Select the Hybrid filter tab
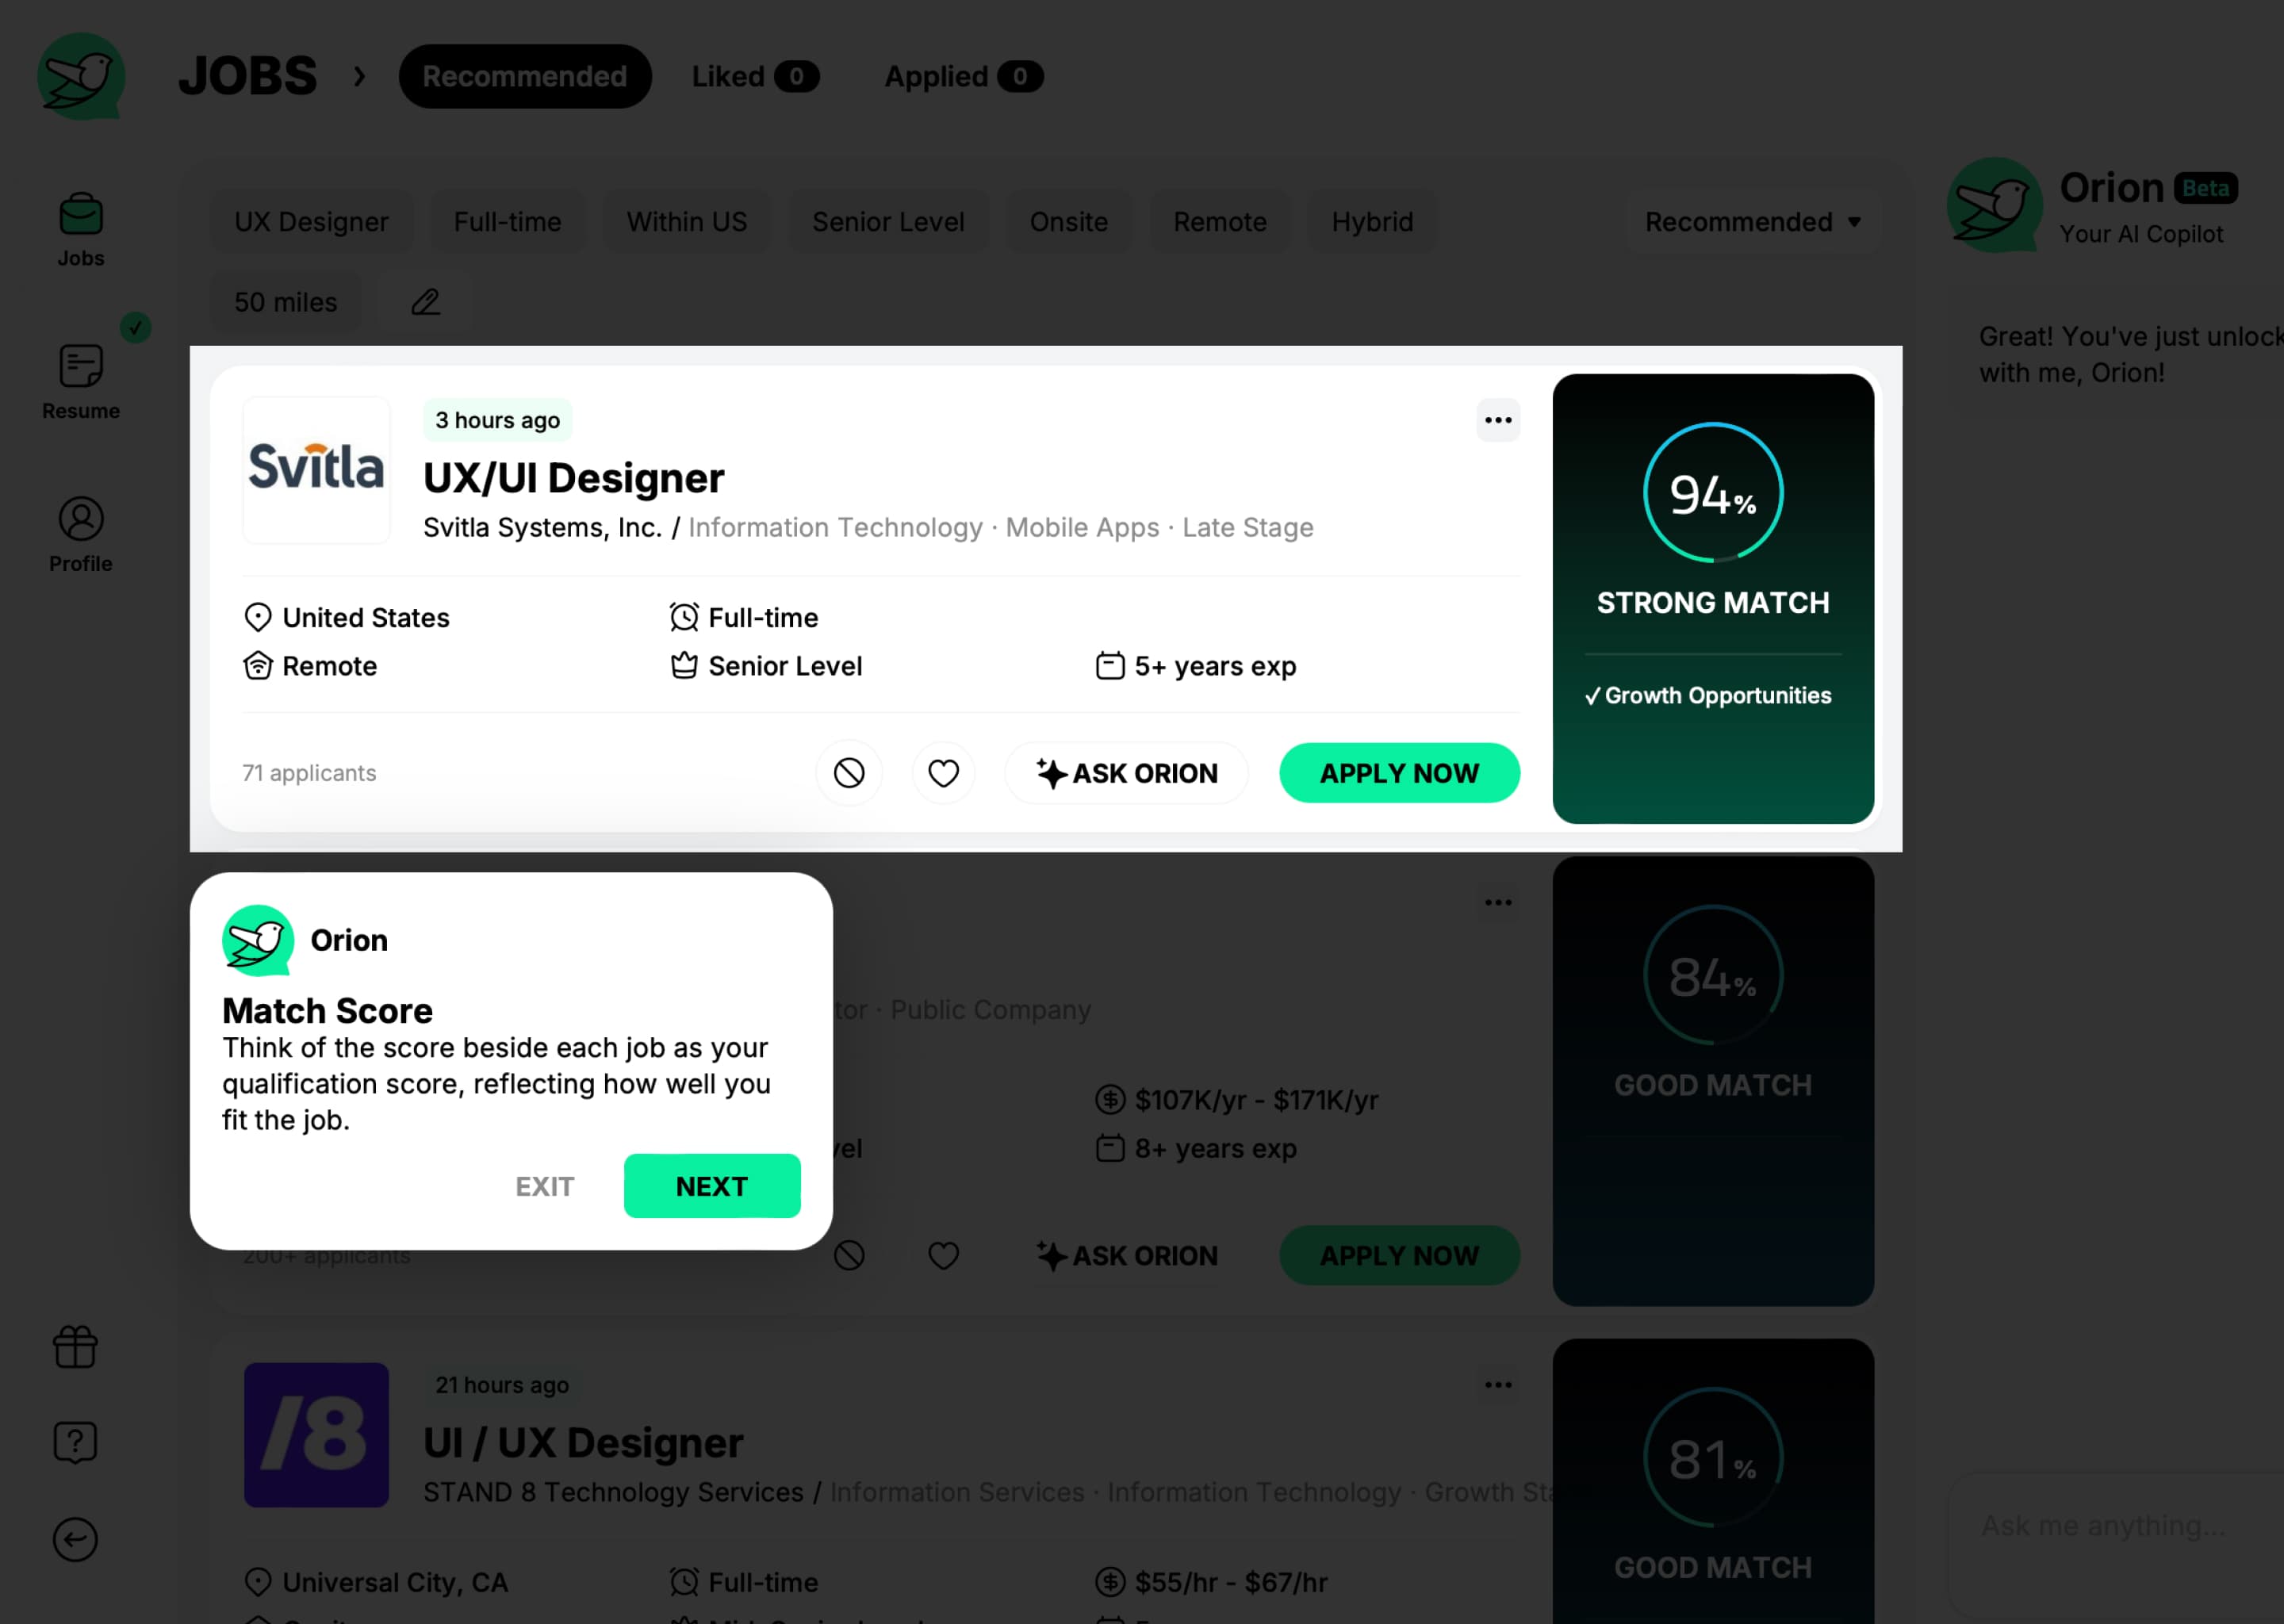This screenshot has width=2284, height=1624. 1370,221
